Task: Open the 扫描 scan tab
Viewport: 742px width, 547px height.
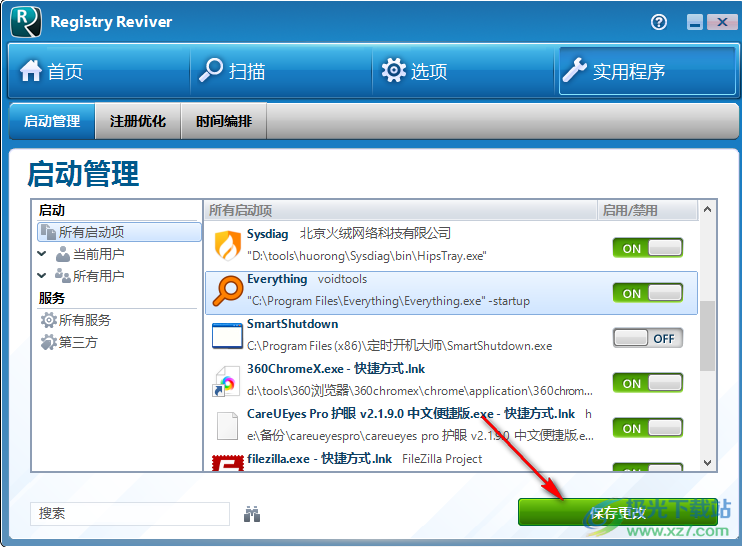Action: [x=281, y=71]
